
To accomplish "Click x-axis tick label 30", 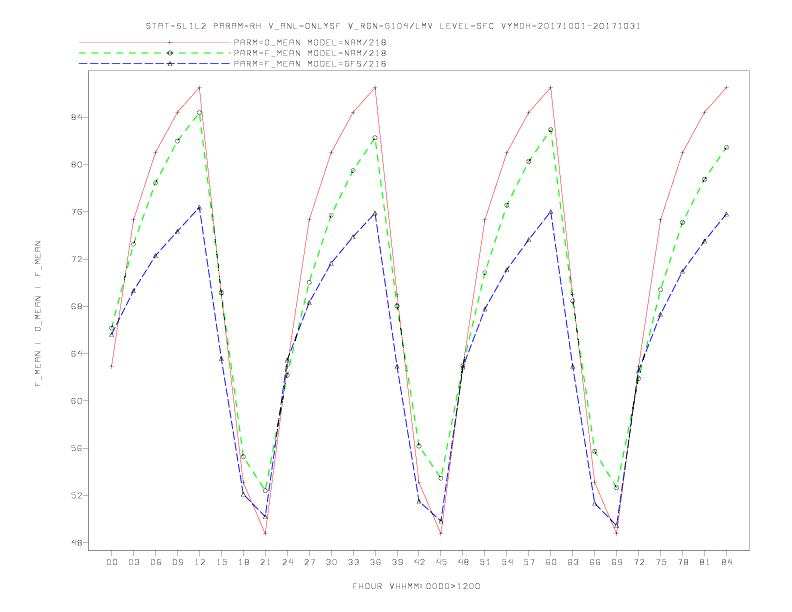I will coord(331,562).
